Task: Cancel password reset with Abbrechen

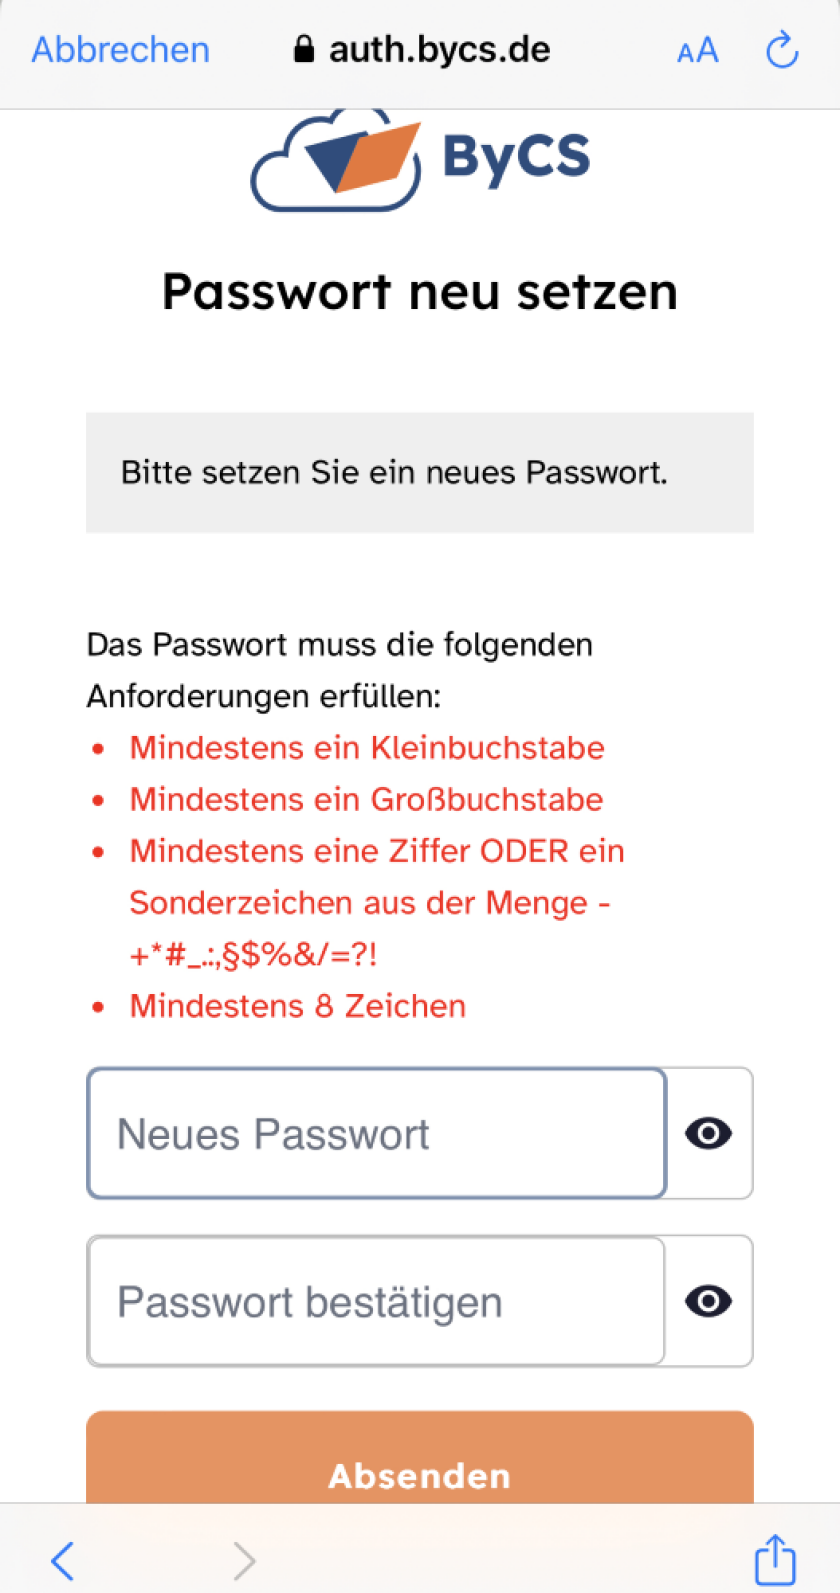Action: pos(119,49)
